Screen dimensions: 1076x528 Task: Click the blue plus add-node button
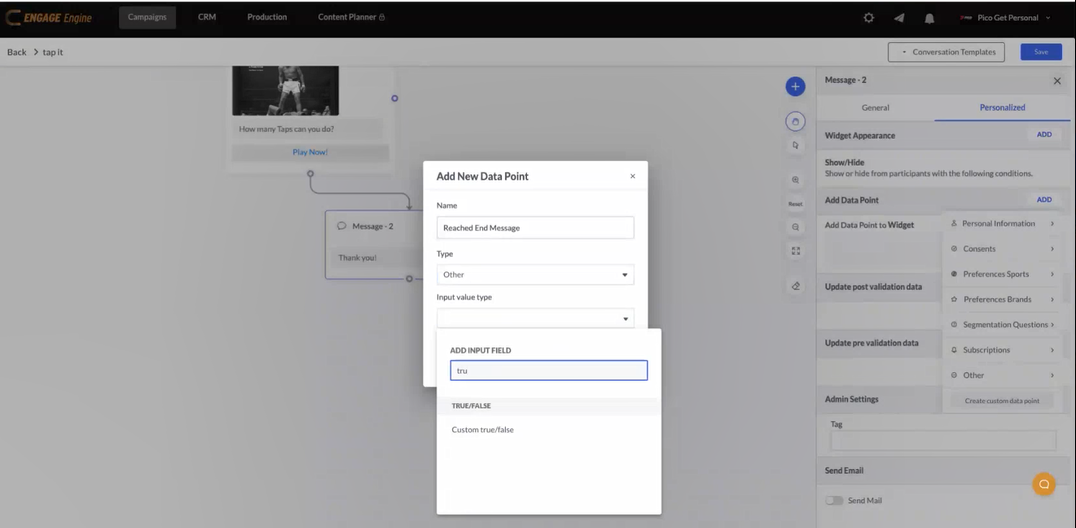point(795,87)
